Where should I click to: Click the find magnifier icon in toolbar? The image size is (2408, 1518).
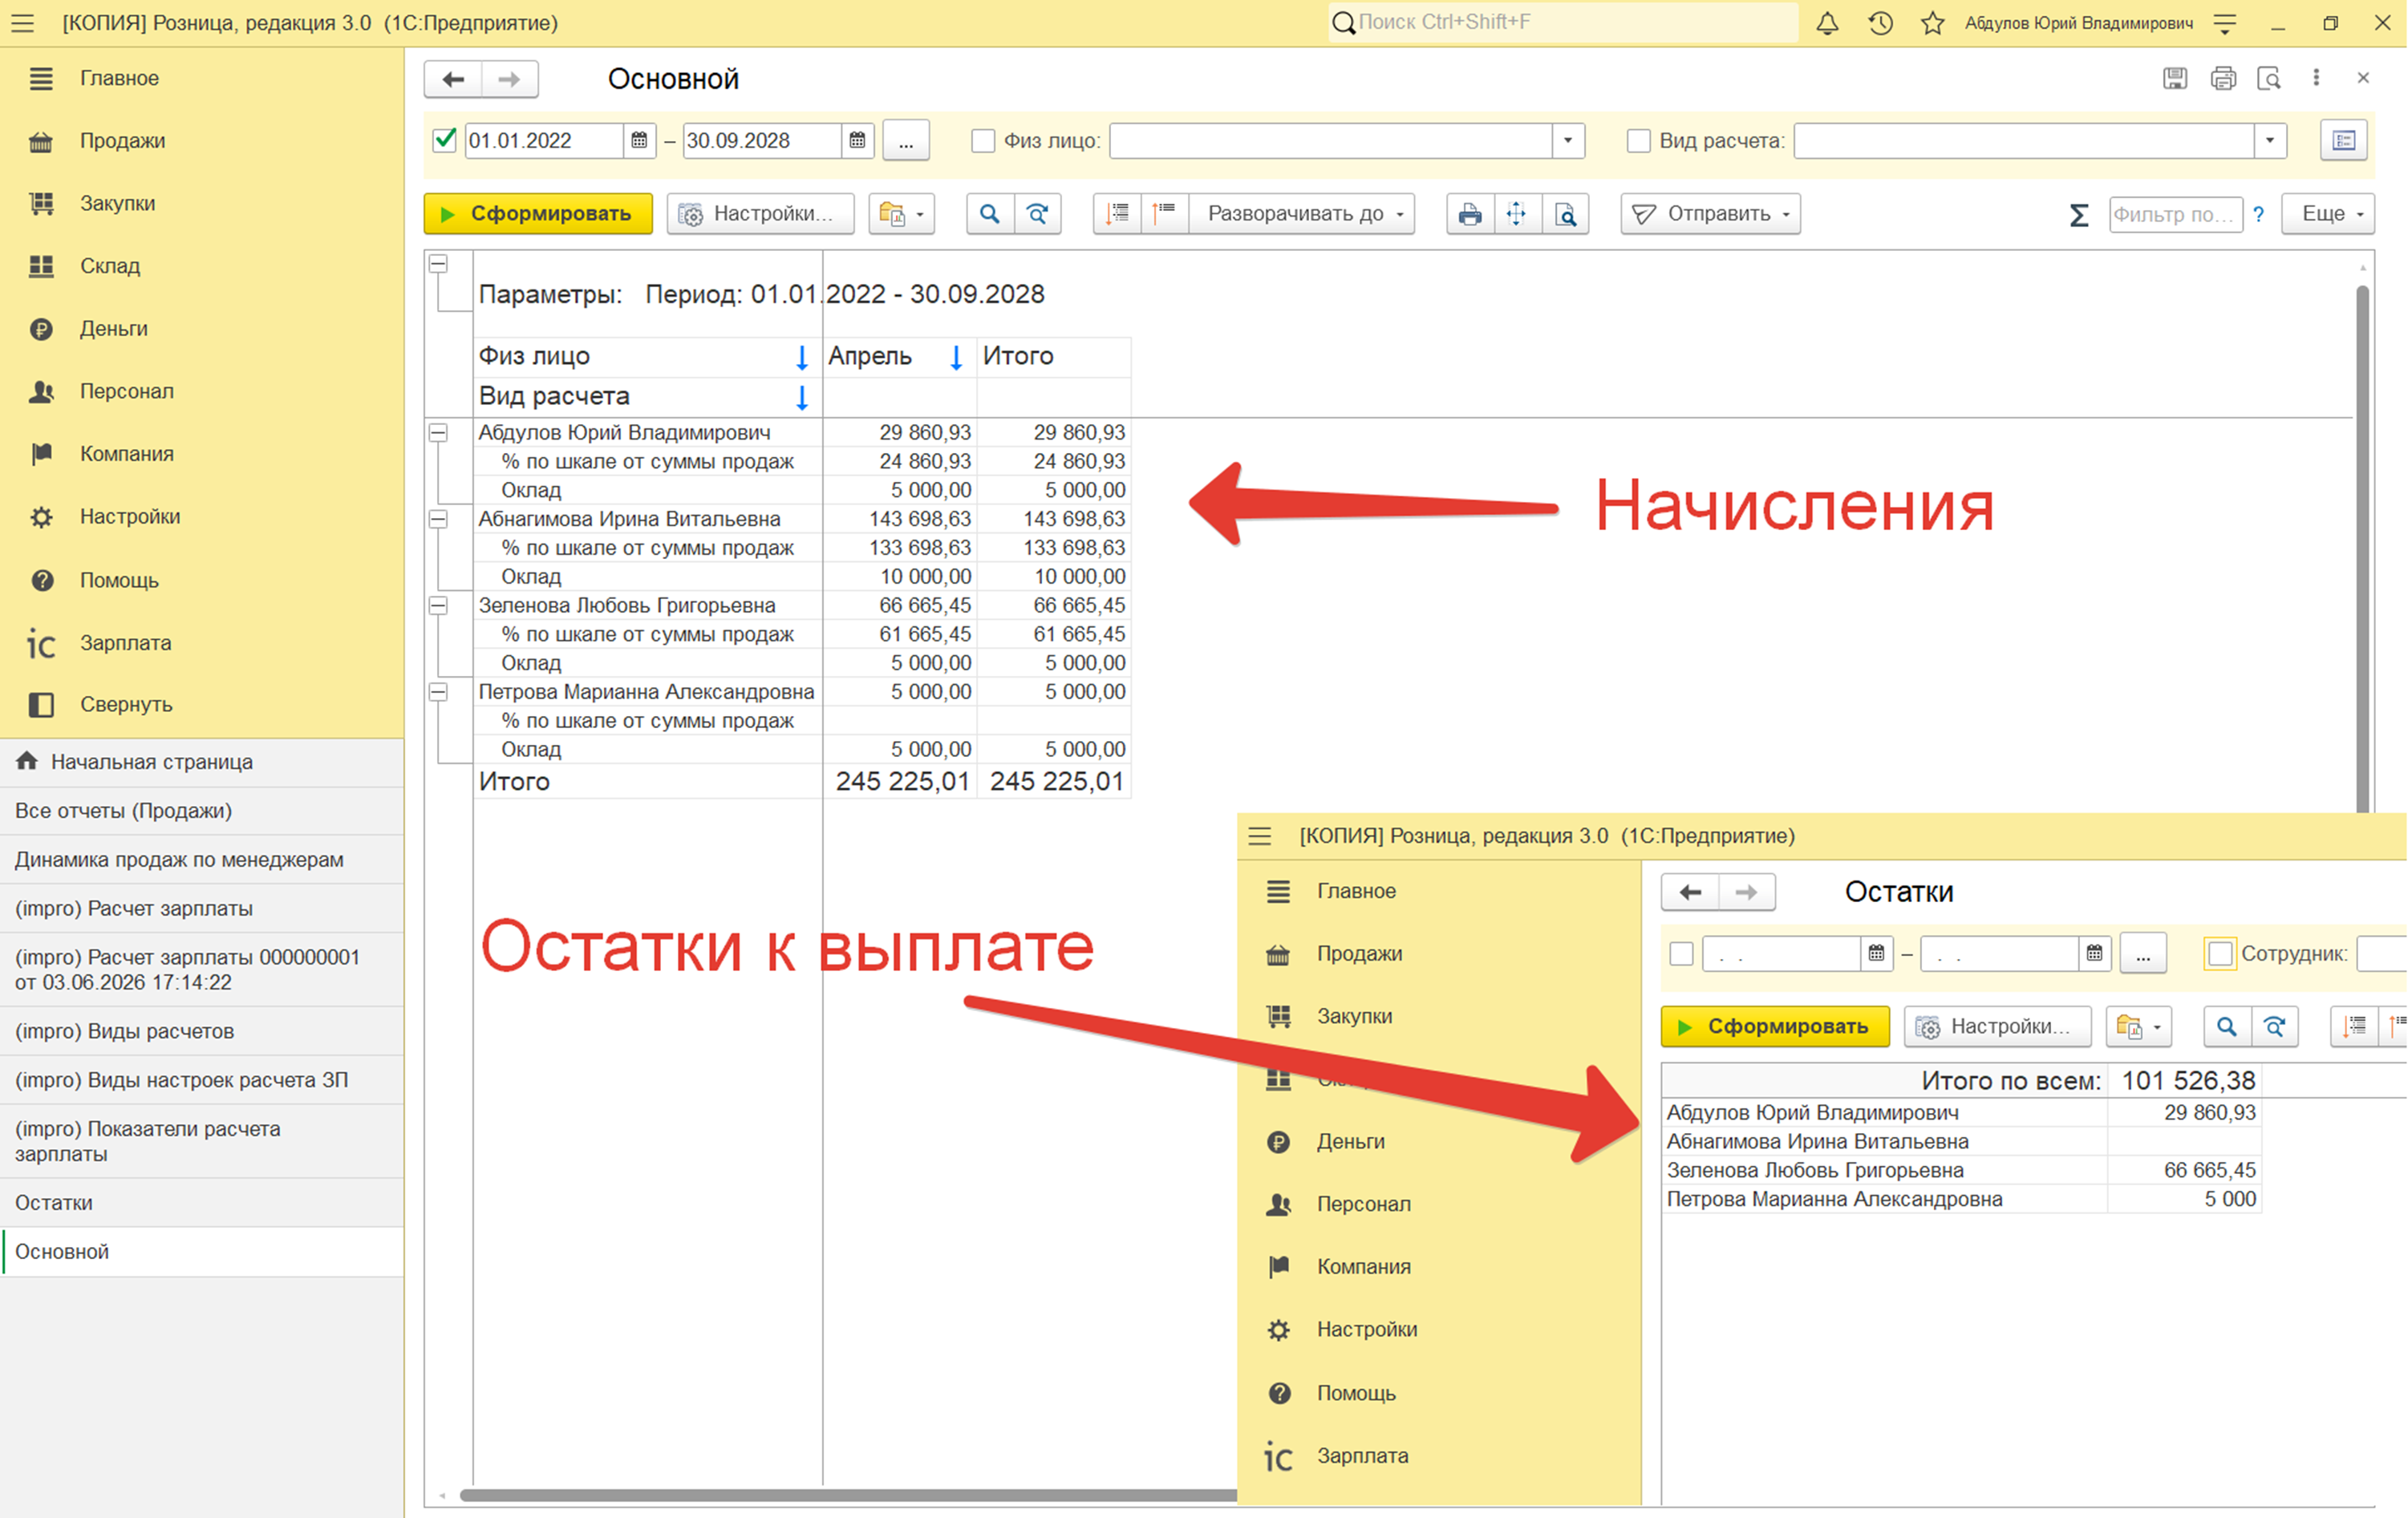tap(989, 213)
